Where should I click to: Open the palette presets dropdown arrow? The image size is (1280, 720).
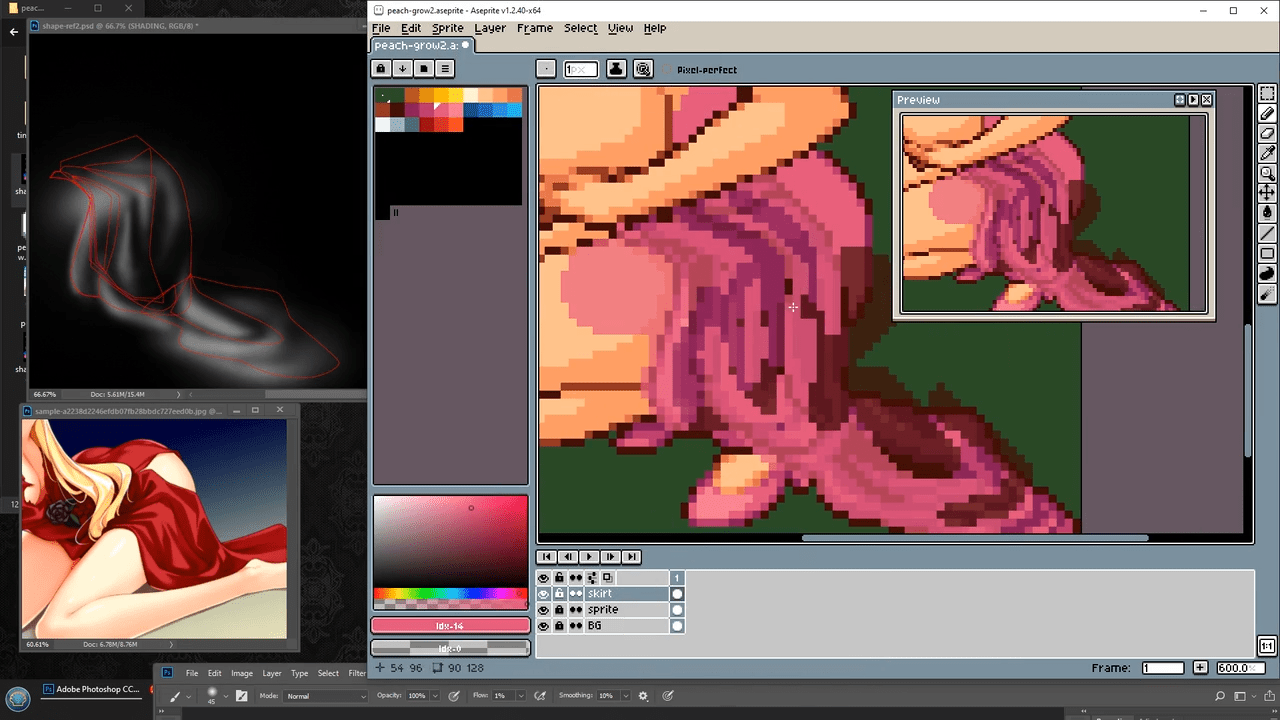[402, 69]
